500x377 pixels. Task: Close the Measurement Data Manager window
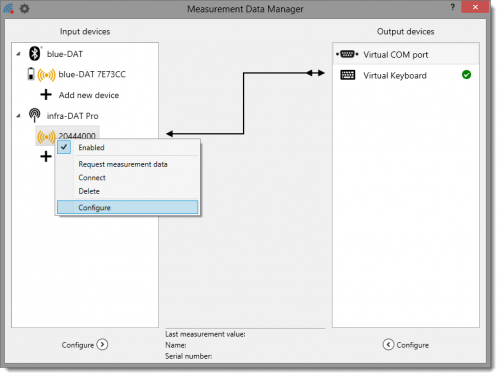[475, 7]
